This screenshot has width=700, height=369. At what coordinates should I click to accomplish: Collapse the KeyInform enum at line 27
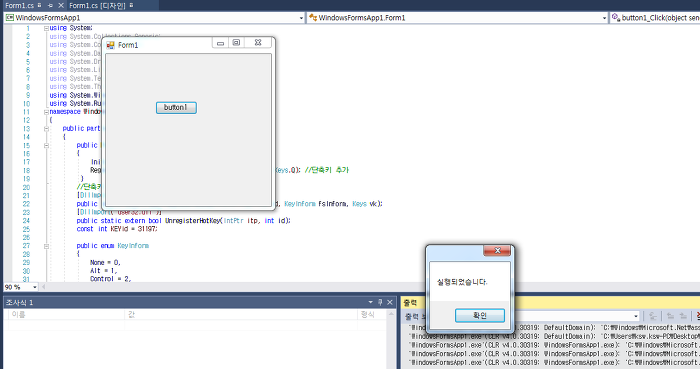[46, 246]
